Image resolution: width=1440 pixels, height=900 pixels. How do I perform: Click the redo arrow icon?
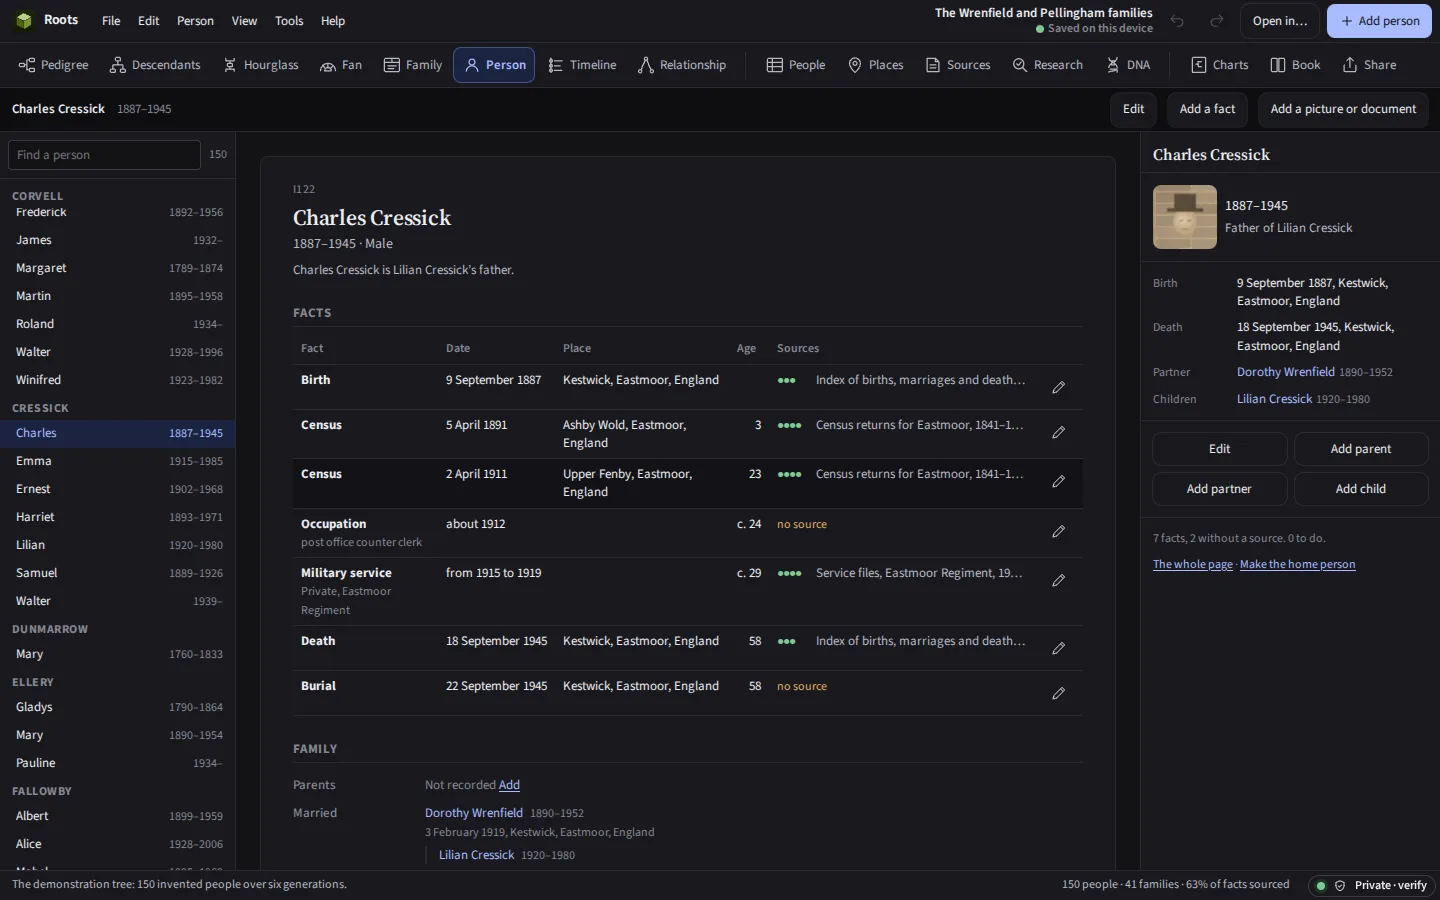[x=1217, y=21]
